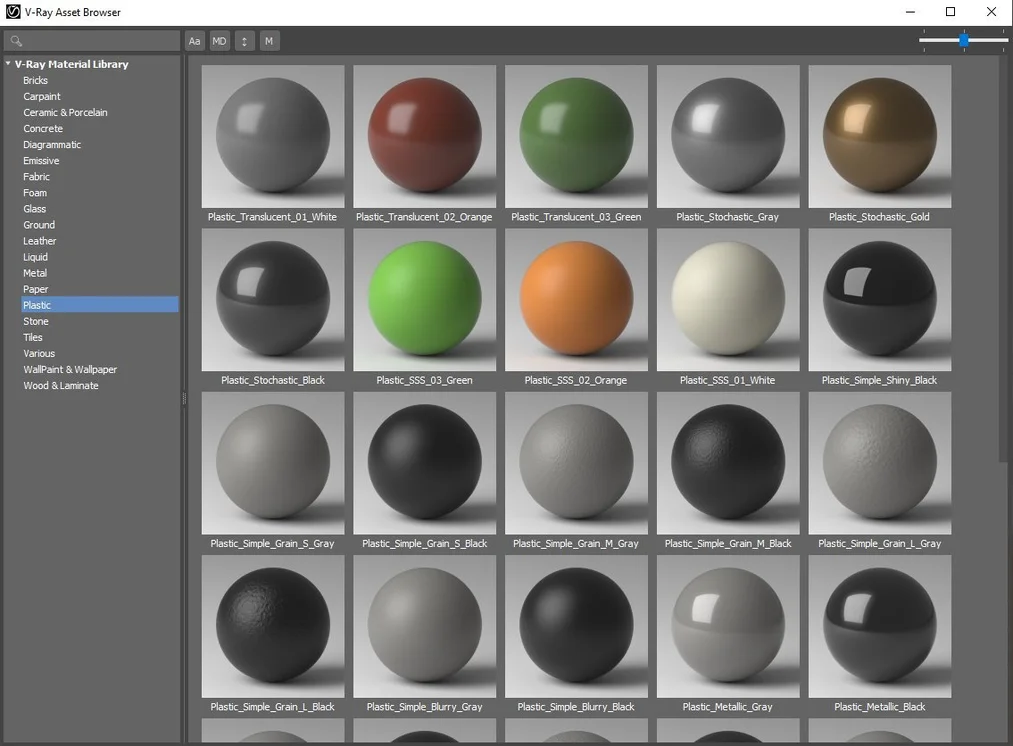This screenshot has height=746, width=1013.
Task: Click the panel splitter handle beside the tree
Action: tap(184, 398)
